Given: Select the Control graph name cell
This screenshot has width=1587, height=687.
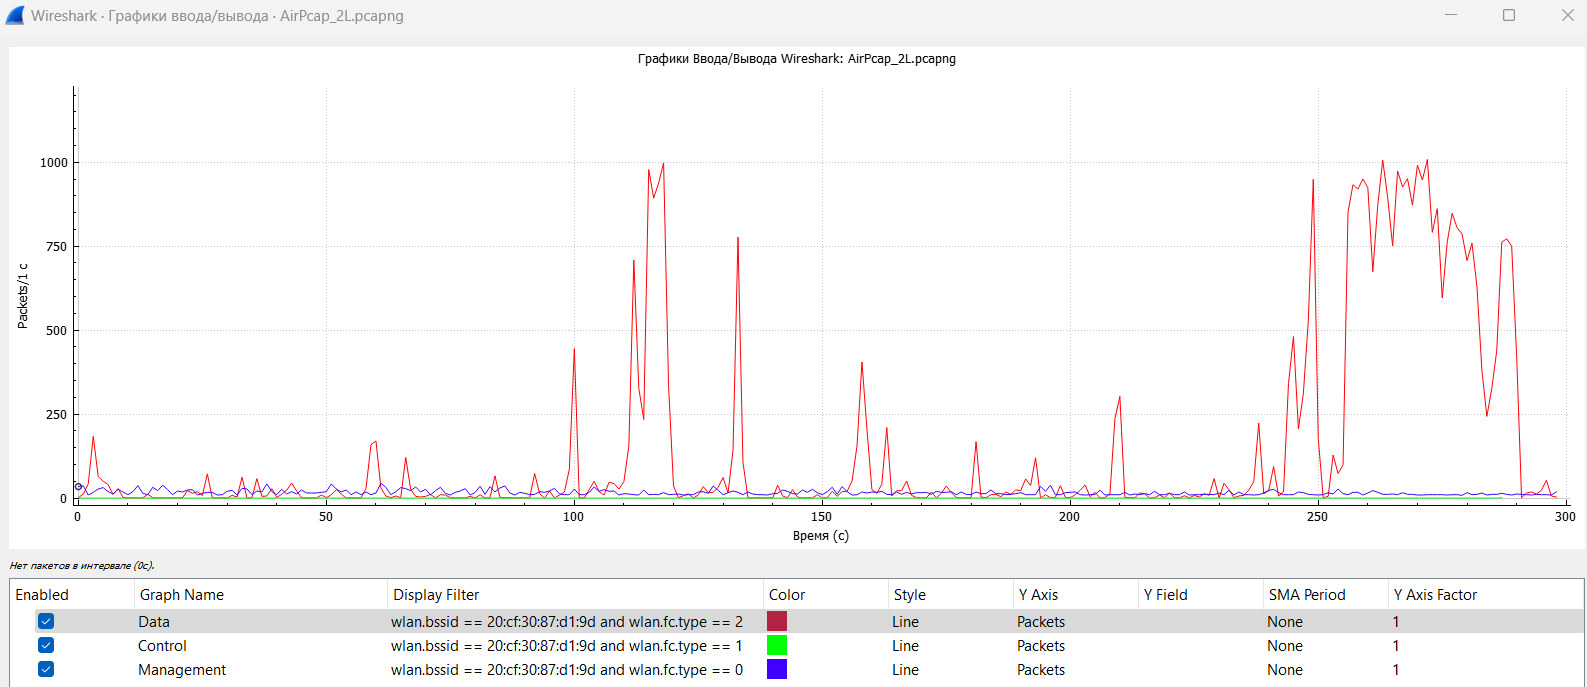Looking at the screenshot, I should (x=162, y=646).
